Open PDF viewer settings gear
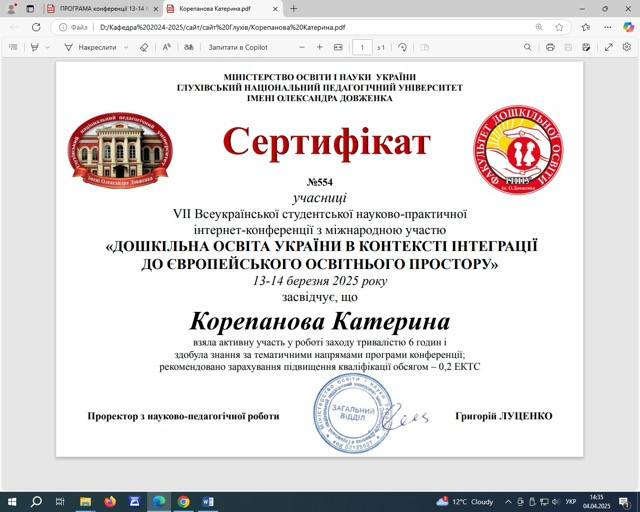Viewport: 640px width, 512px height. click(x=627, y=47)
